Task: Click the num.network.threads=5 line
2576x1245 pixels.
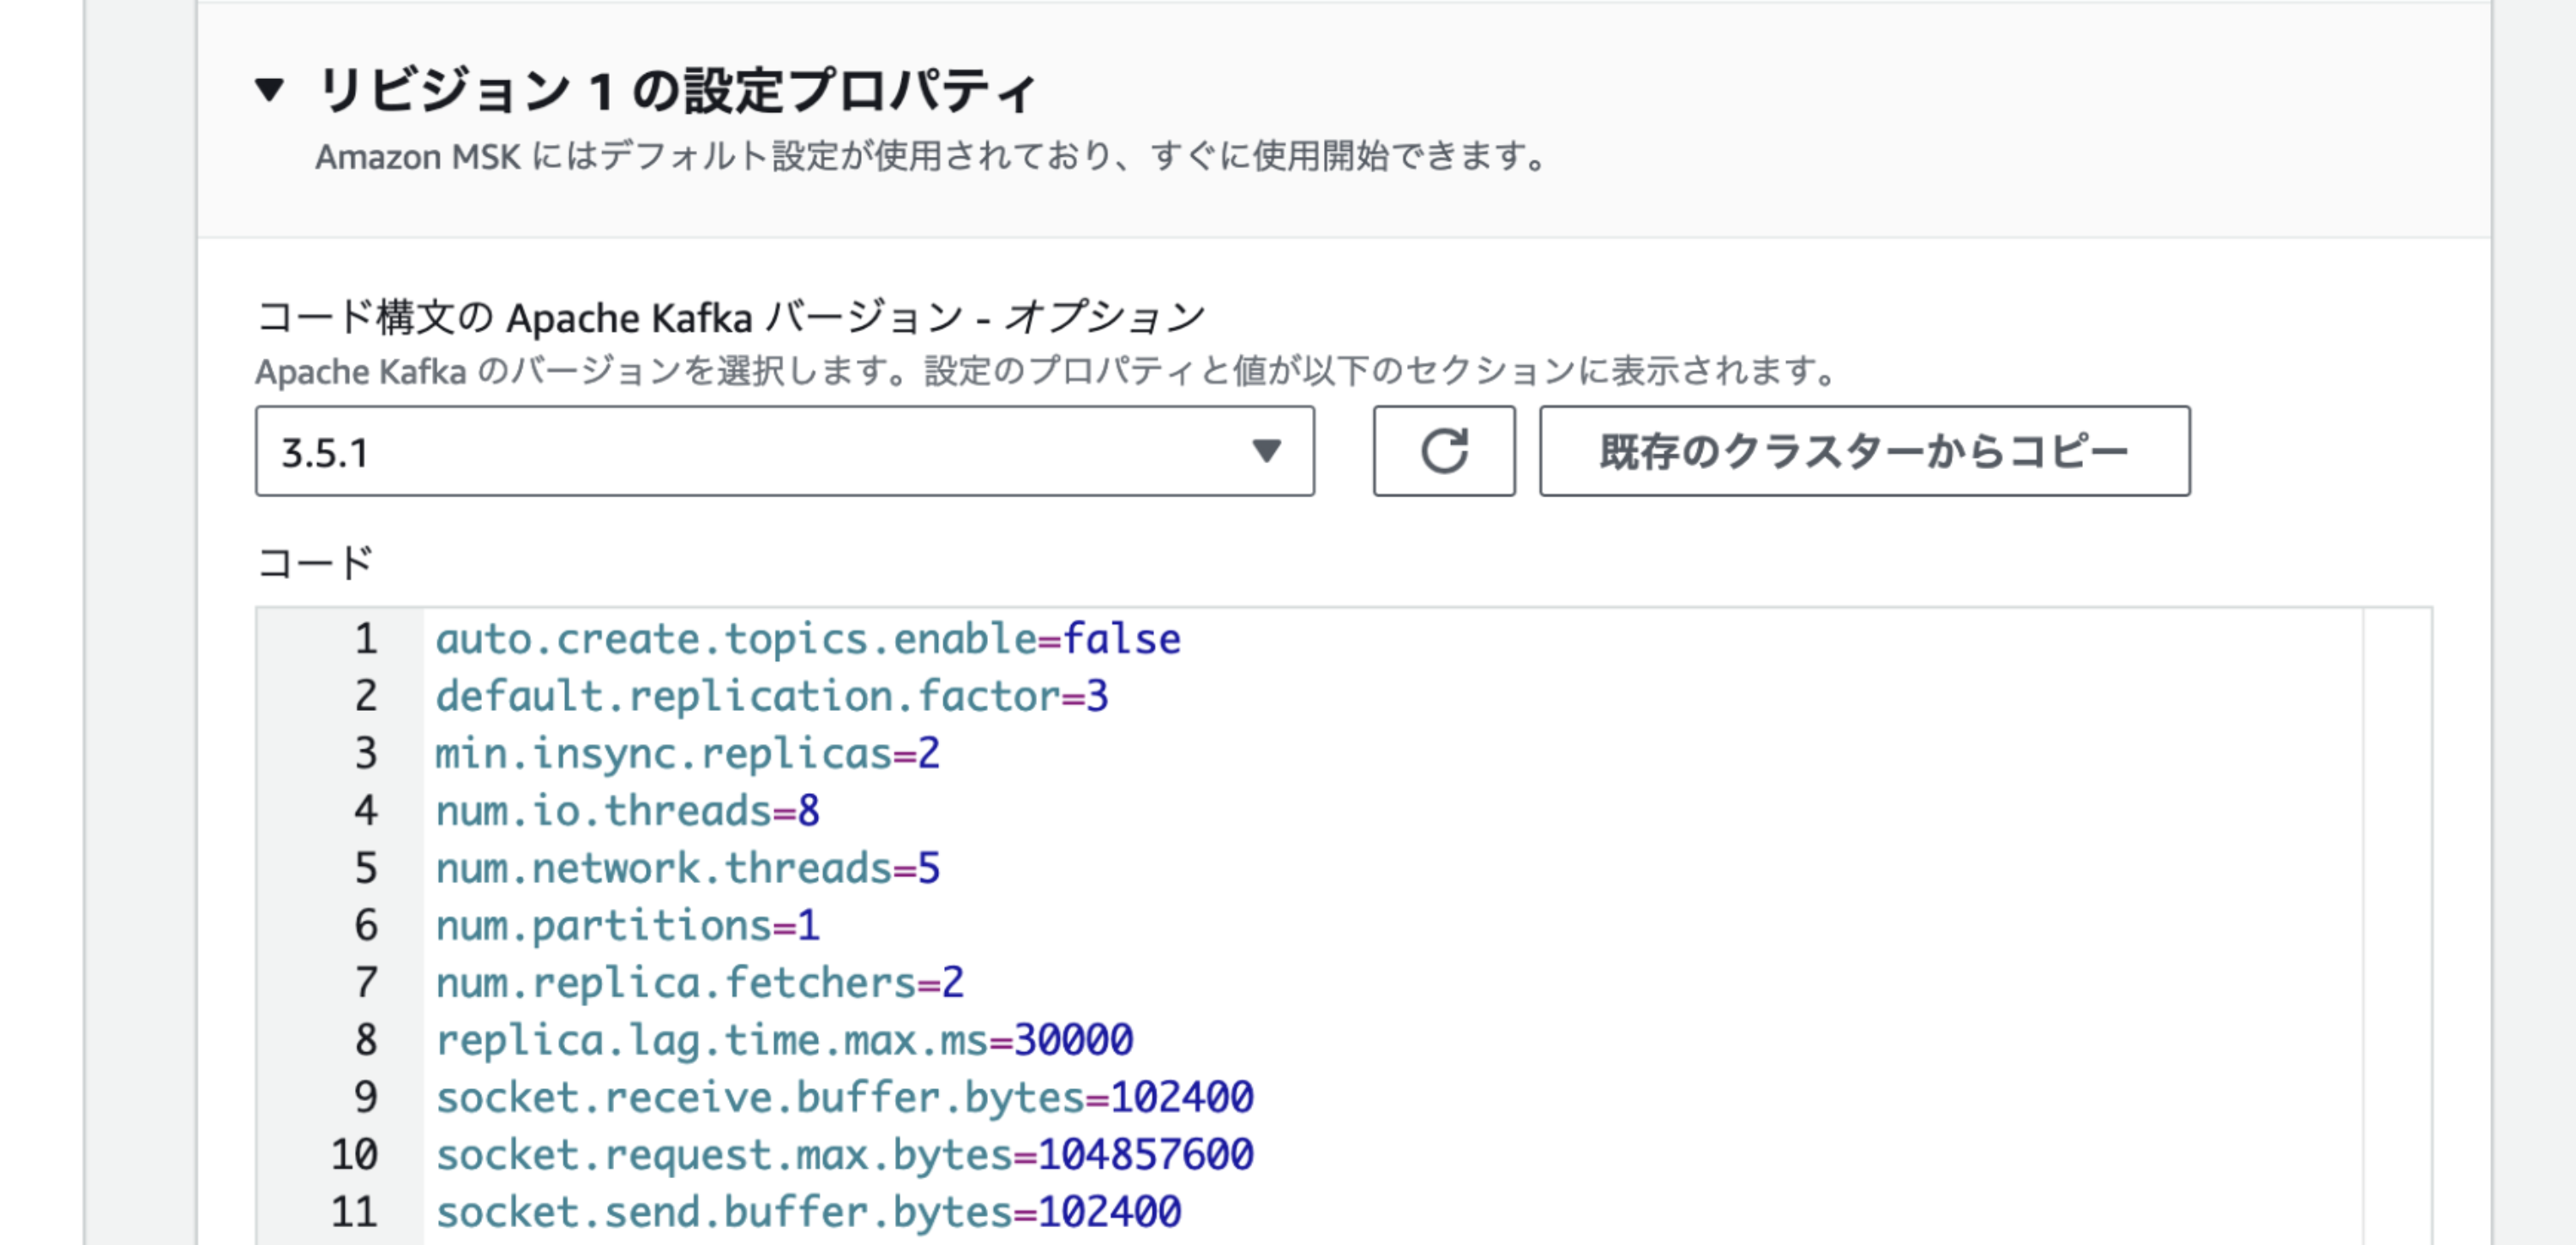Action: coord(686,868)
